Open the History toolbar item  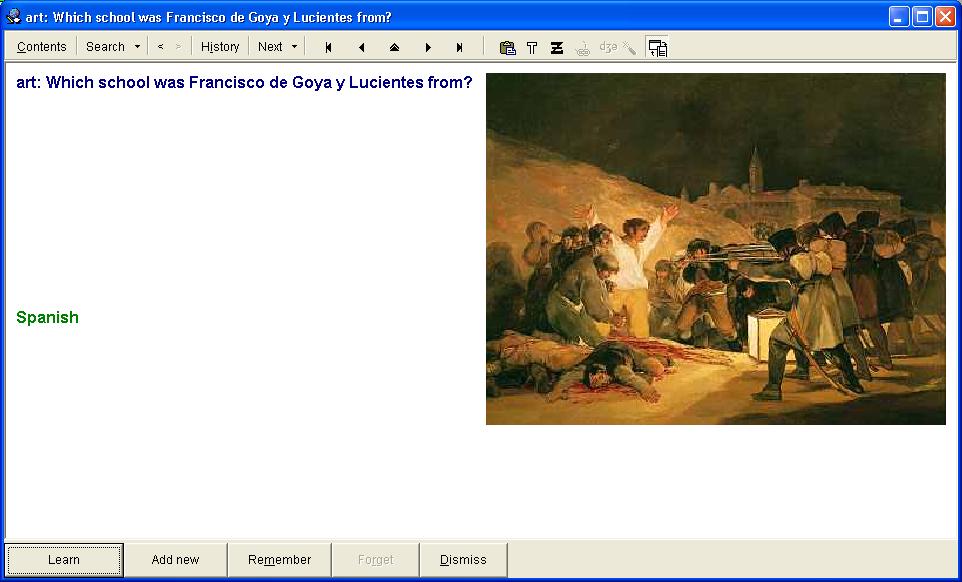(x=220, y=47)
